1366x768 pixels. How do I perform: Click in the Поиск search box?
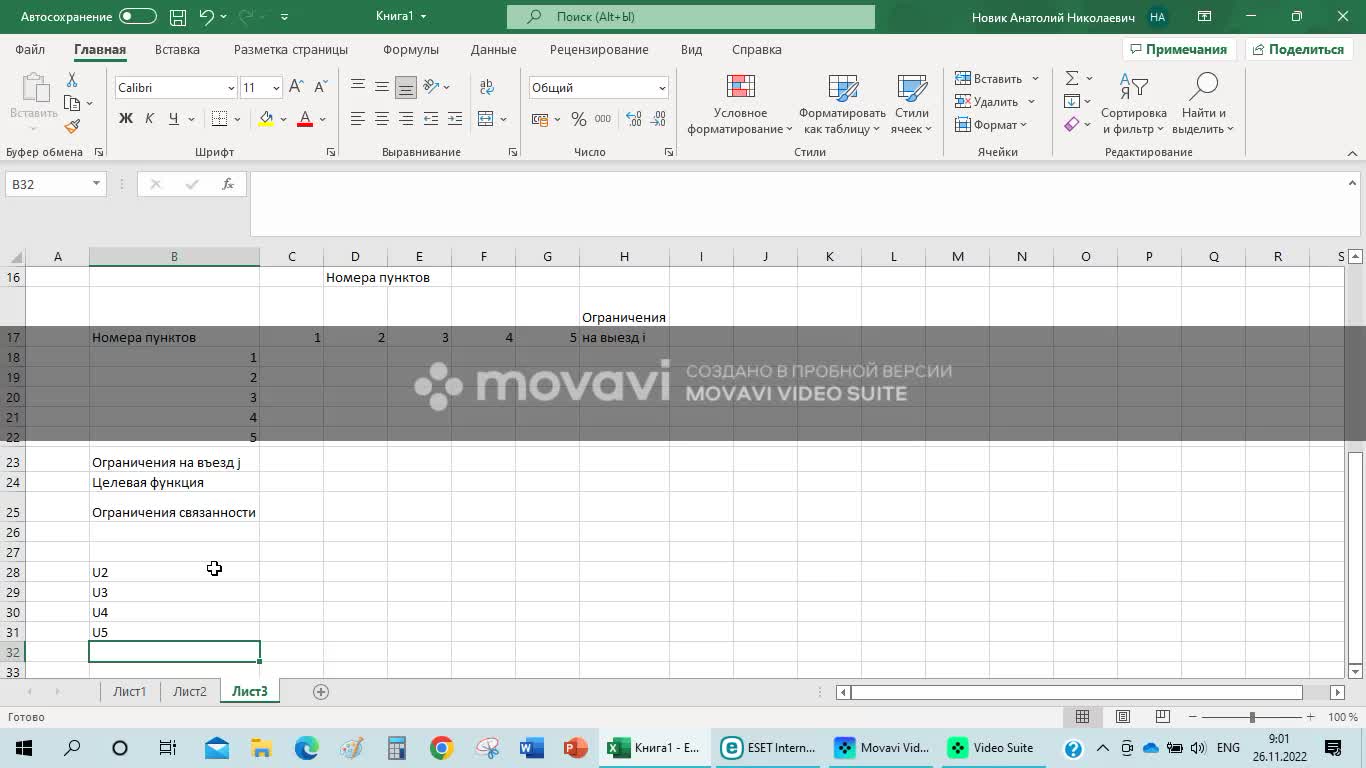[691, 17]
